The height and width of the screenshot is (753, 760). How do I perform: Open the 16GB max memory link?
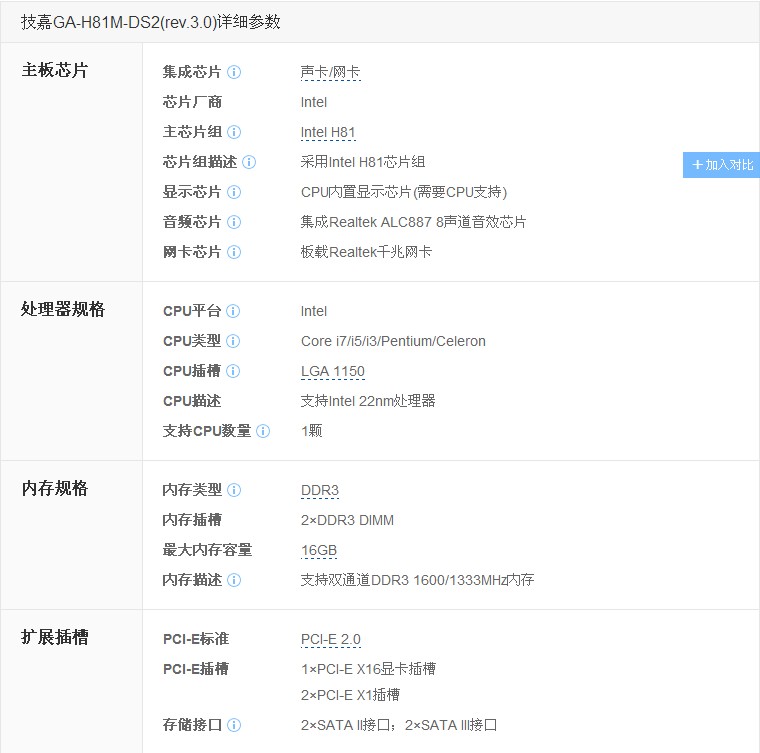(319, 550)
